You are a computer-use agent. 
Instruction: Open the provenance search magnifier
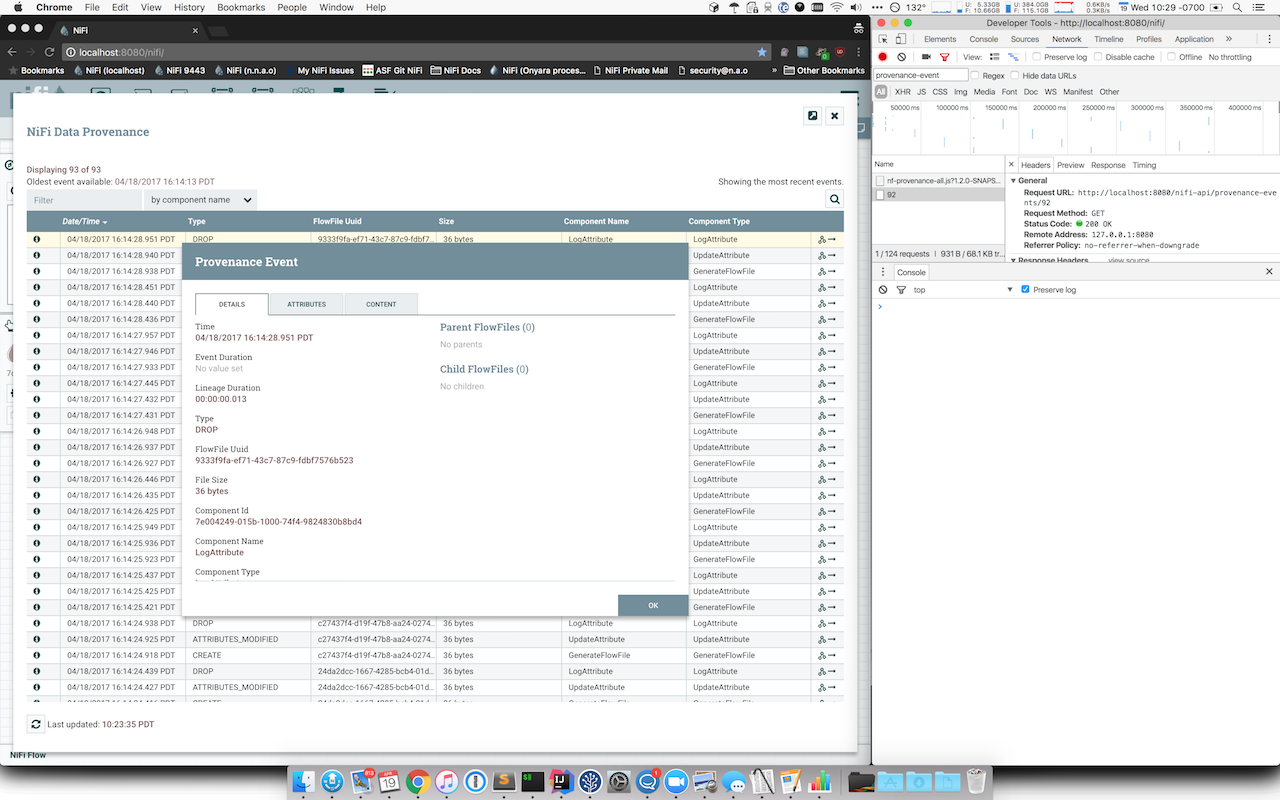834,199
